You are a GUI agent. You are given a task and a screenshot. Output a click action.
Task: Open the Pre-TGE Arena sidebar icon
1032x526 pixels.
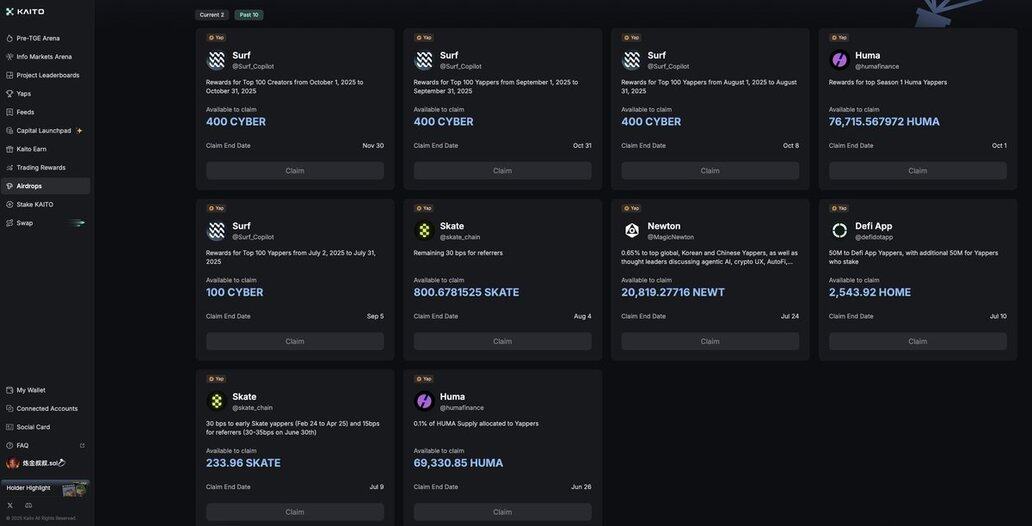pos(10,38)
